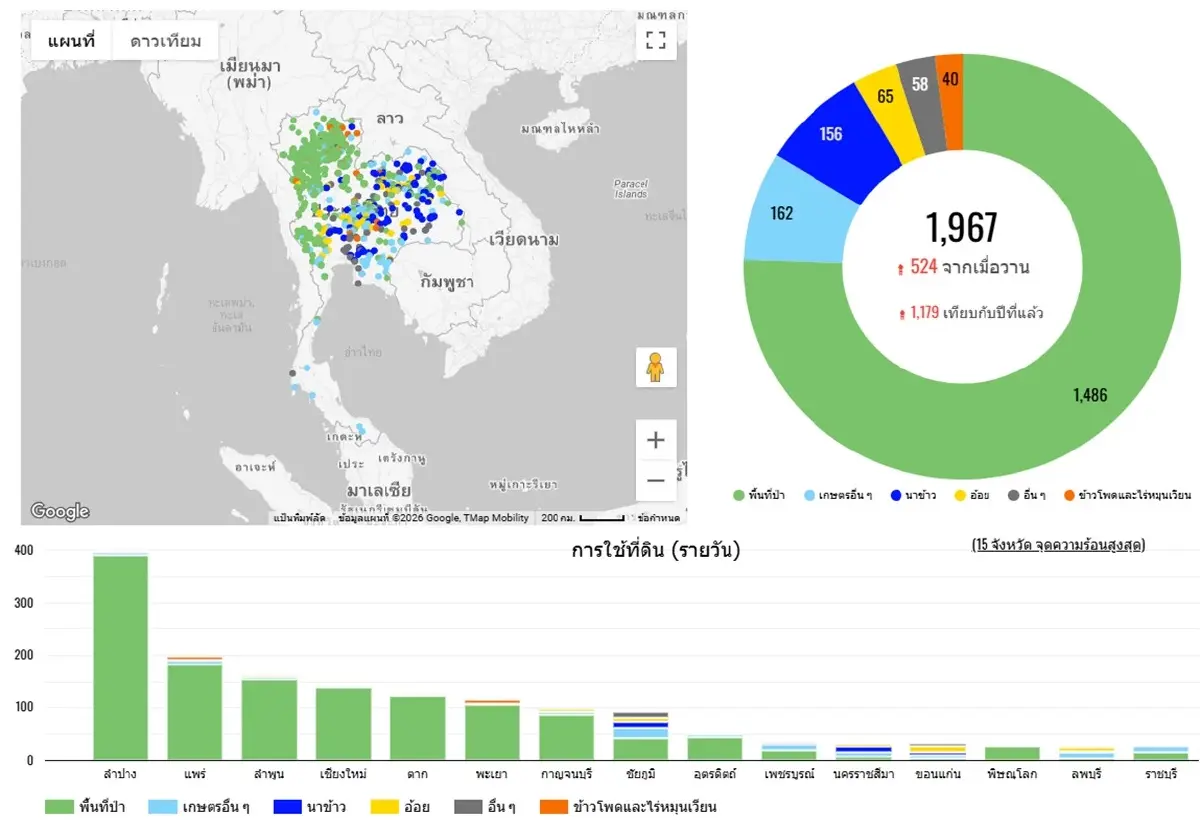1200x820 pixels.
Task: Open the 15 จังหวัด จุดความร้อนสูงสุด link
Action: click(x=1058, y=545)
